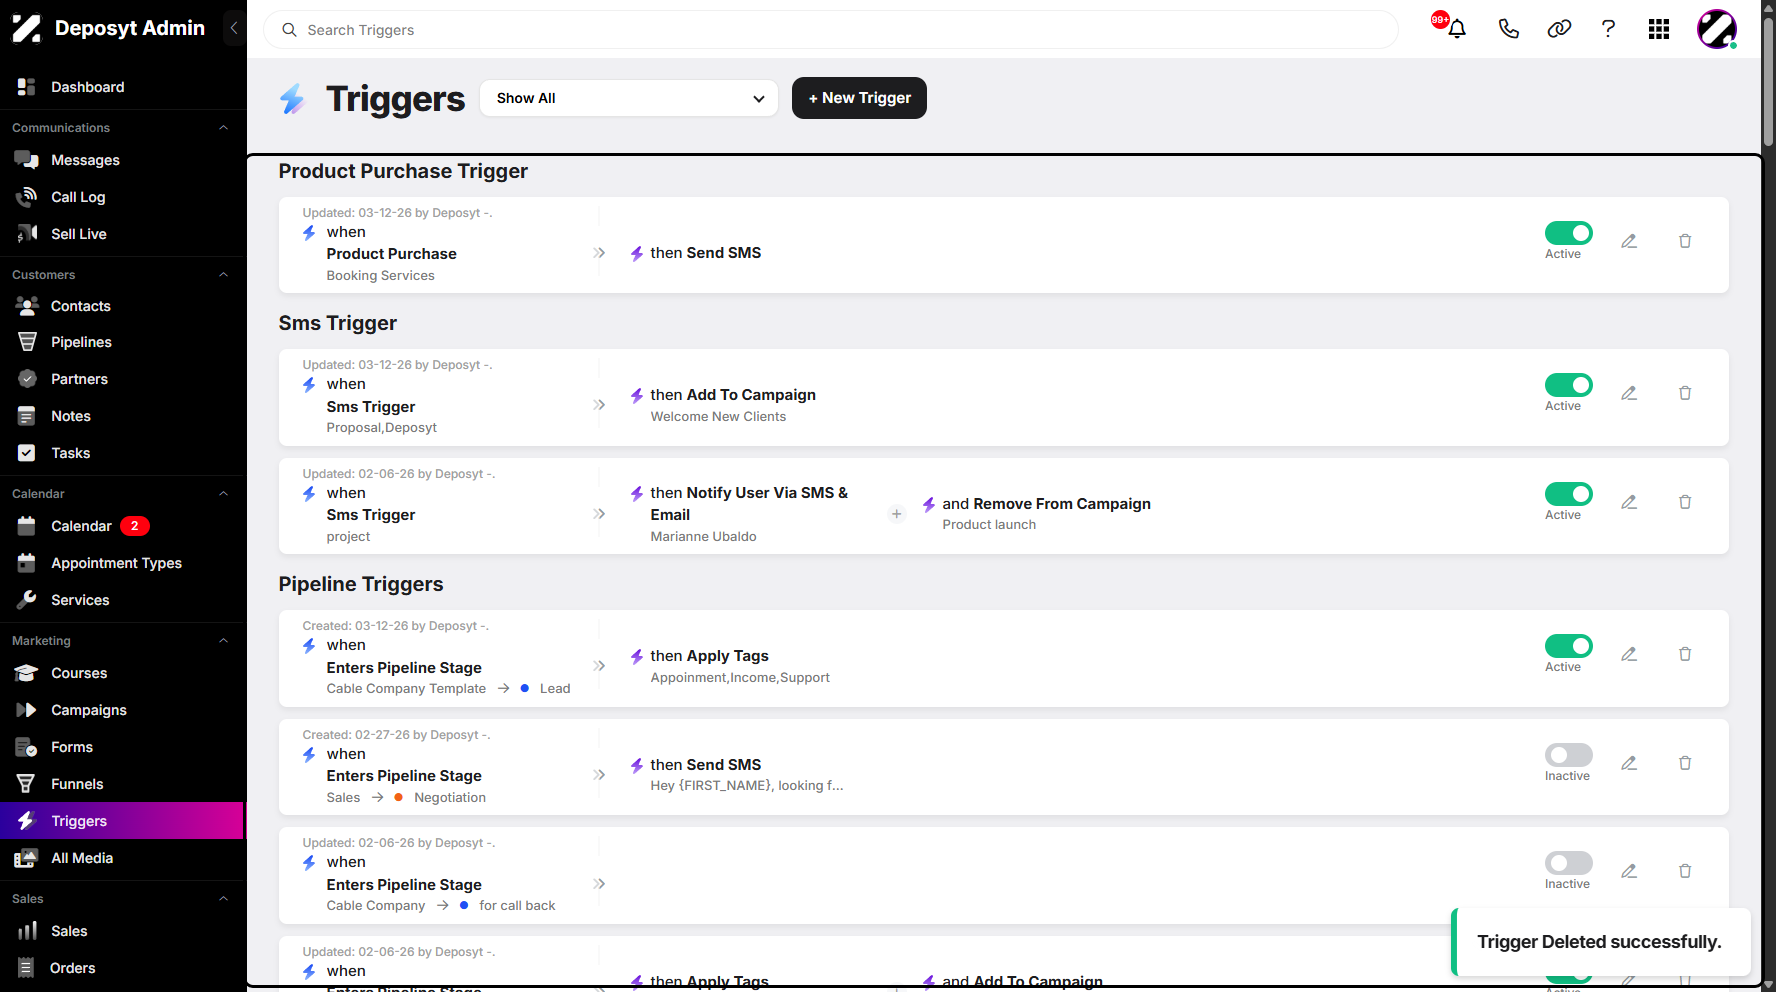1776x992 pixels.
Task: Open the apps grid menu
Action: coord(1659,29)
